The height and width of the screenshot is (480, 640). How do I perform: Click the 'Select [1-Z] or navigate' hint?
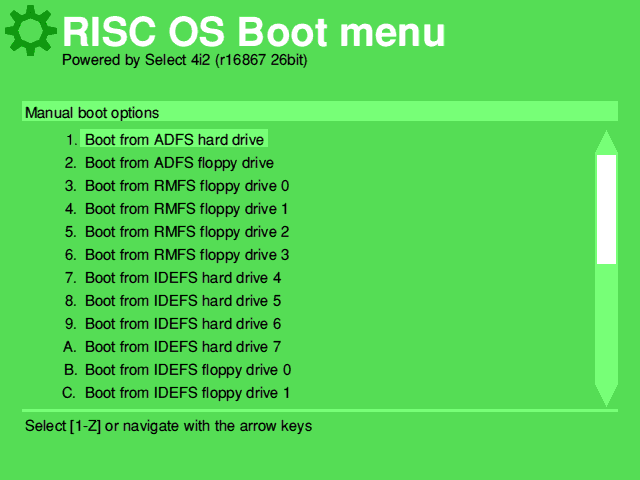(x=169, y=426)
